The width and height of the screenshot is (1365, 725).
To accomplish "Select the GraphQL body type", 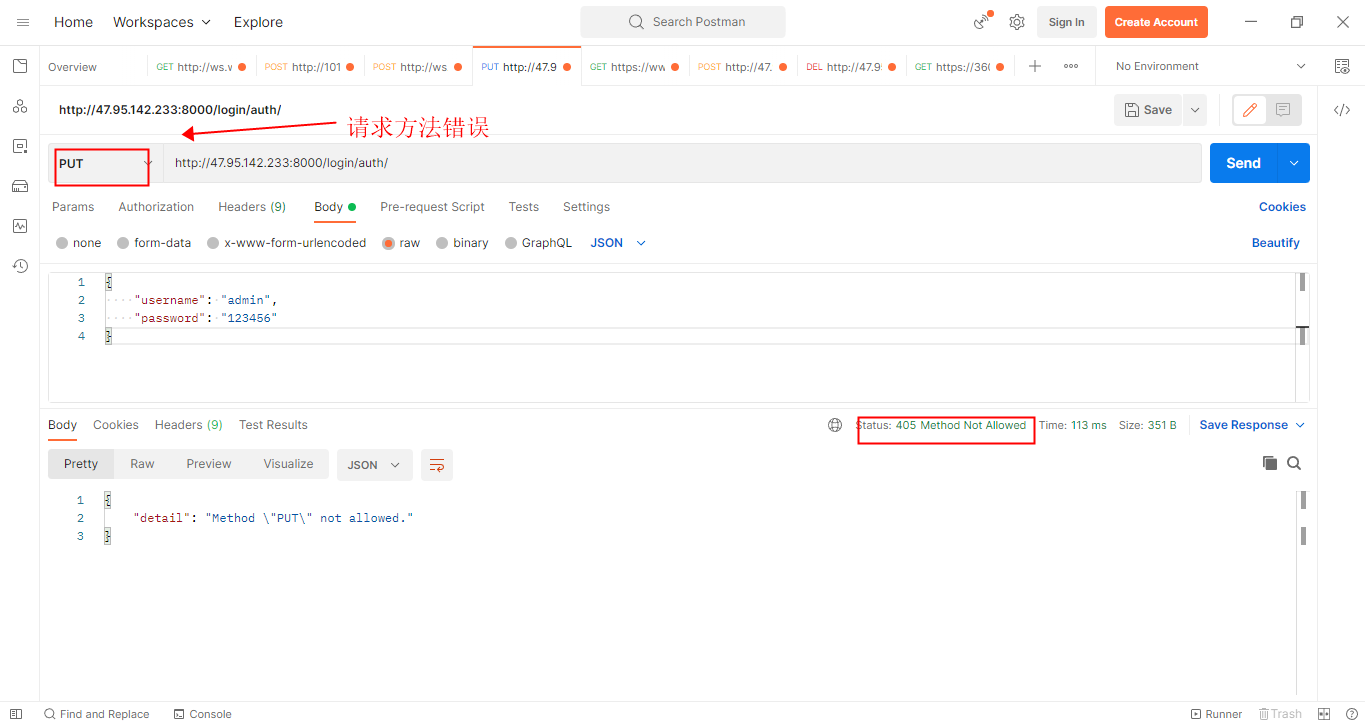I will pos(539,243).
